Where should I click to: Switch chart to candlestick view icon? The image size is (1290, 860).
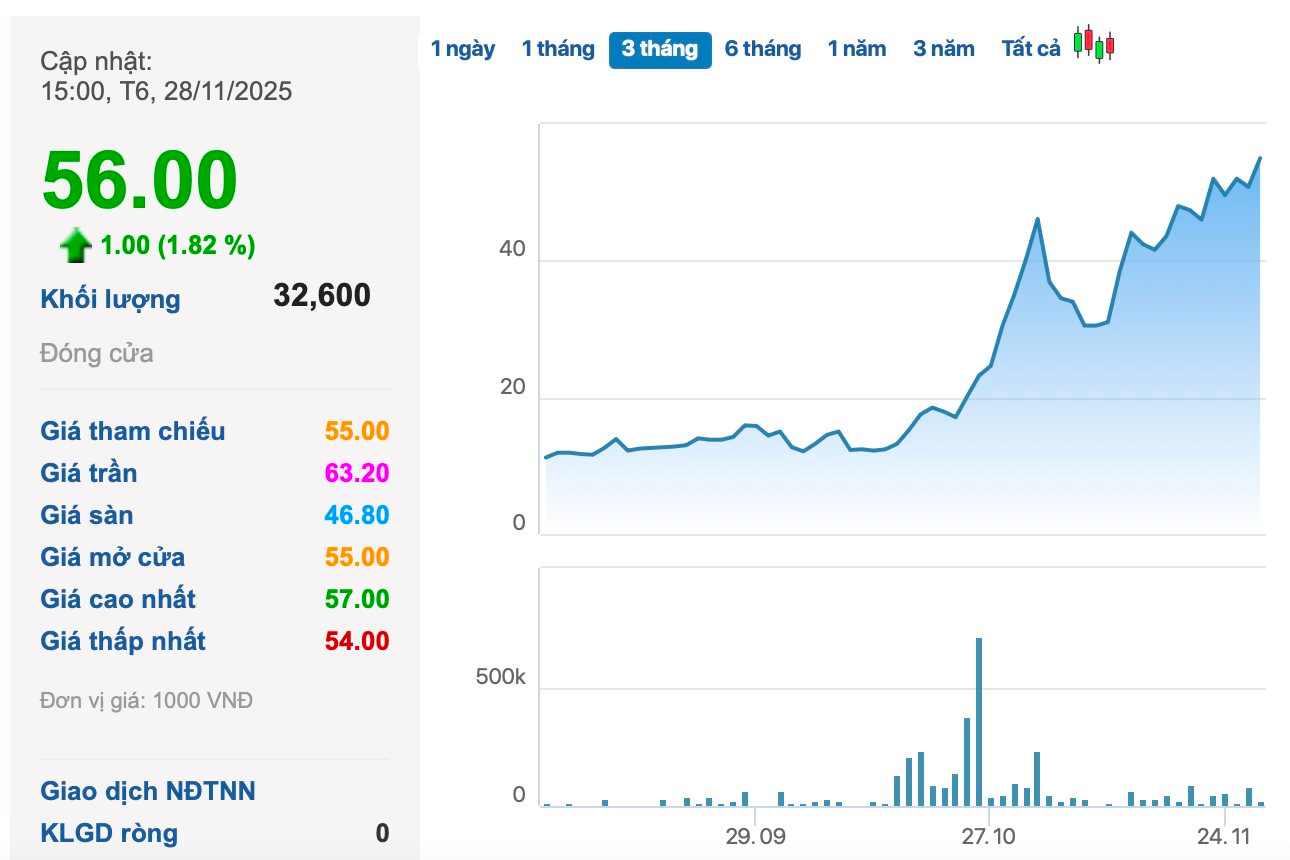coord(1094,45)
